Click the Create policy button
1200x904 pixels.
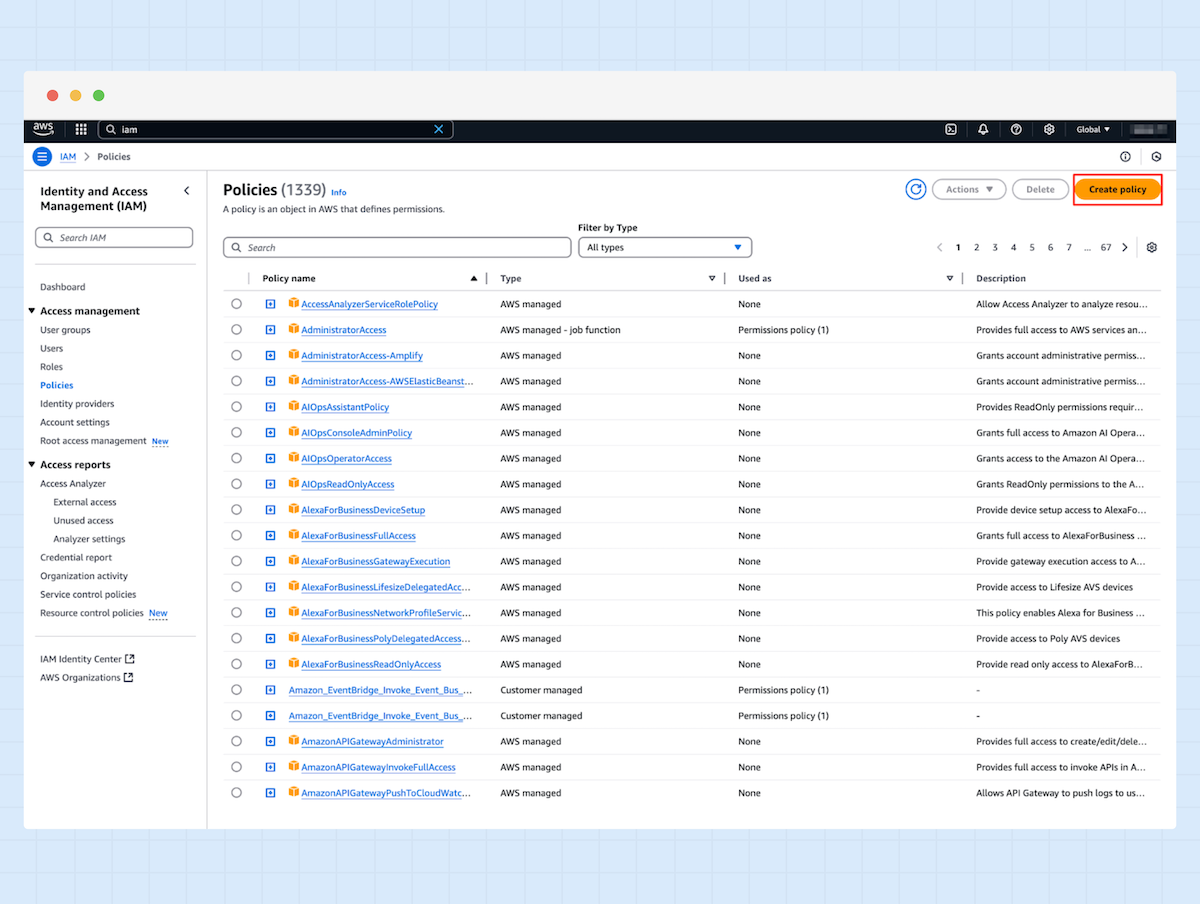[x=1118, y=189]
